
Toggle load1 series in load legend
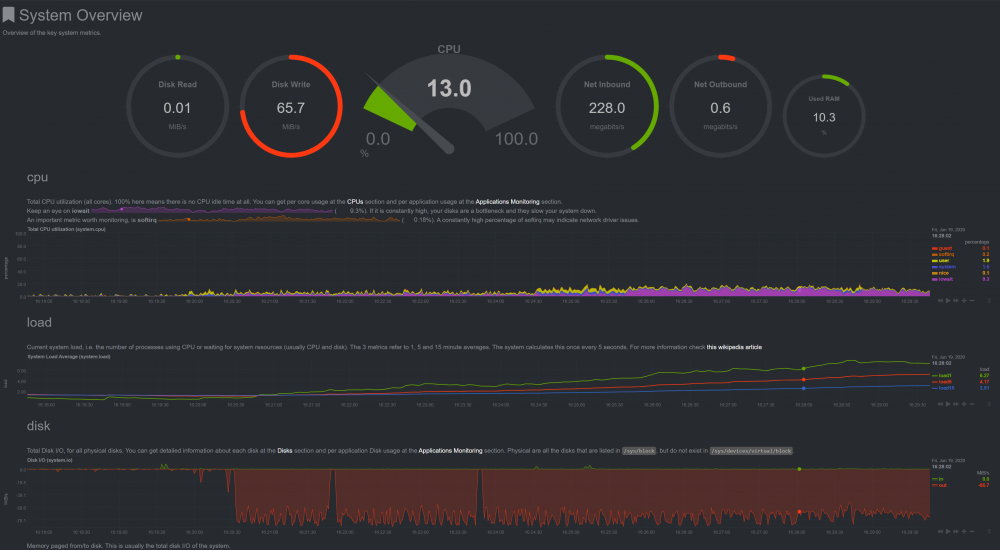tap(941, 375)
